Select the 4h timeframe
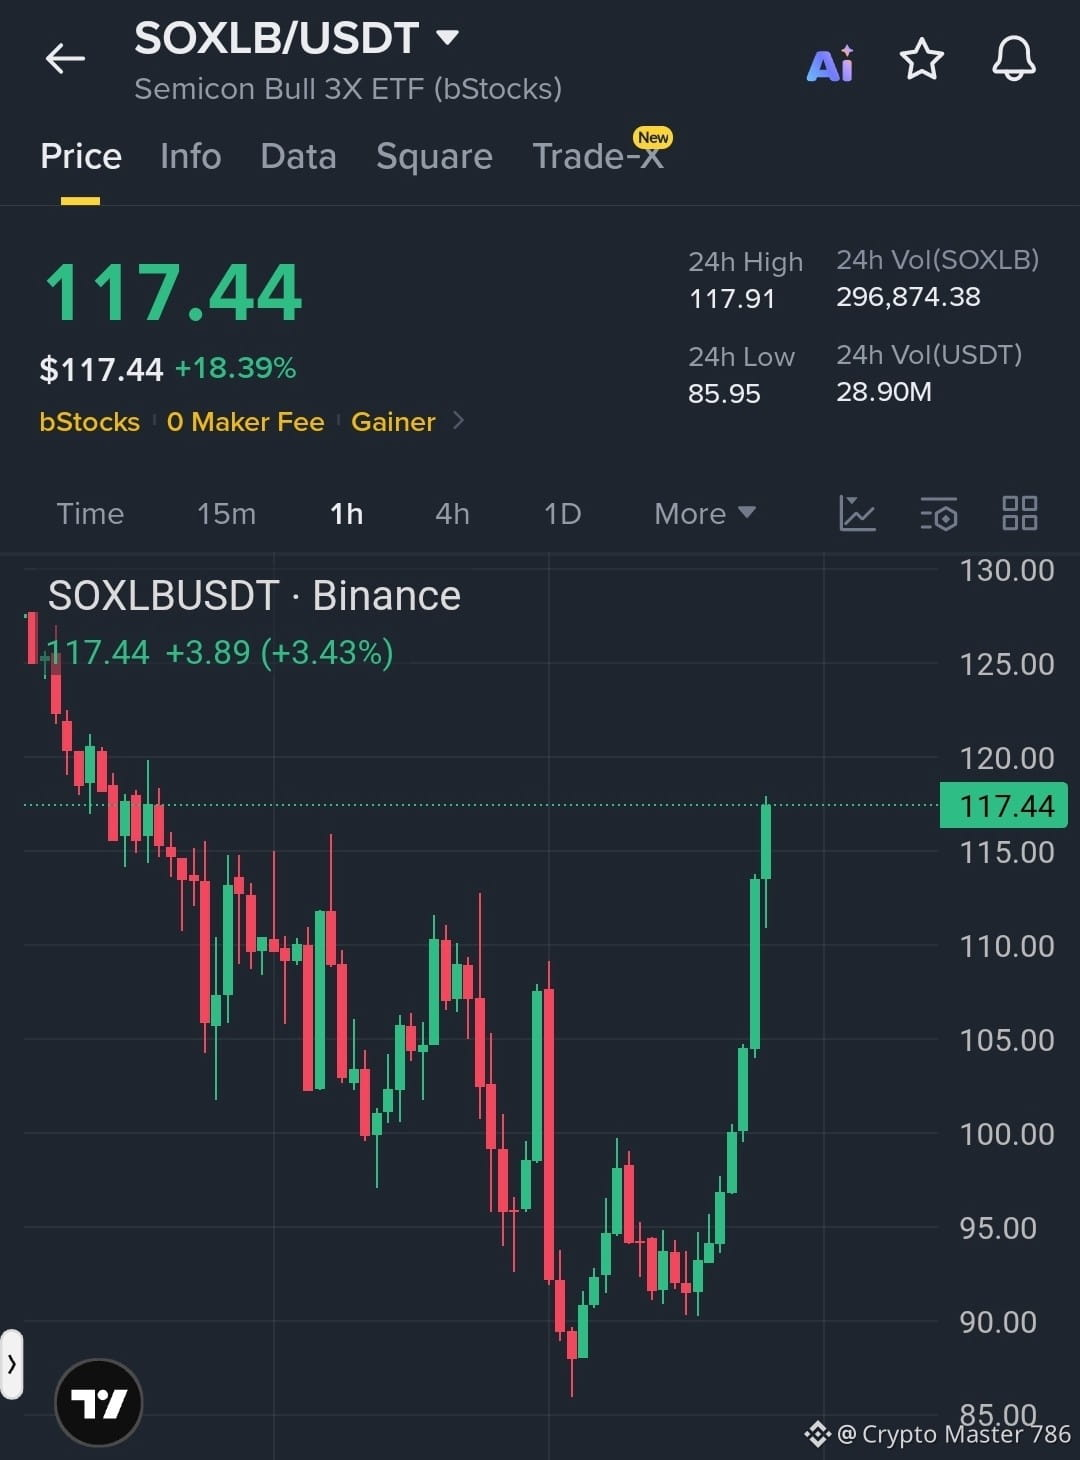This screenshot has height=1460, width=1080. (452, 513)
